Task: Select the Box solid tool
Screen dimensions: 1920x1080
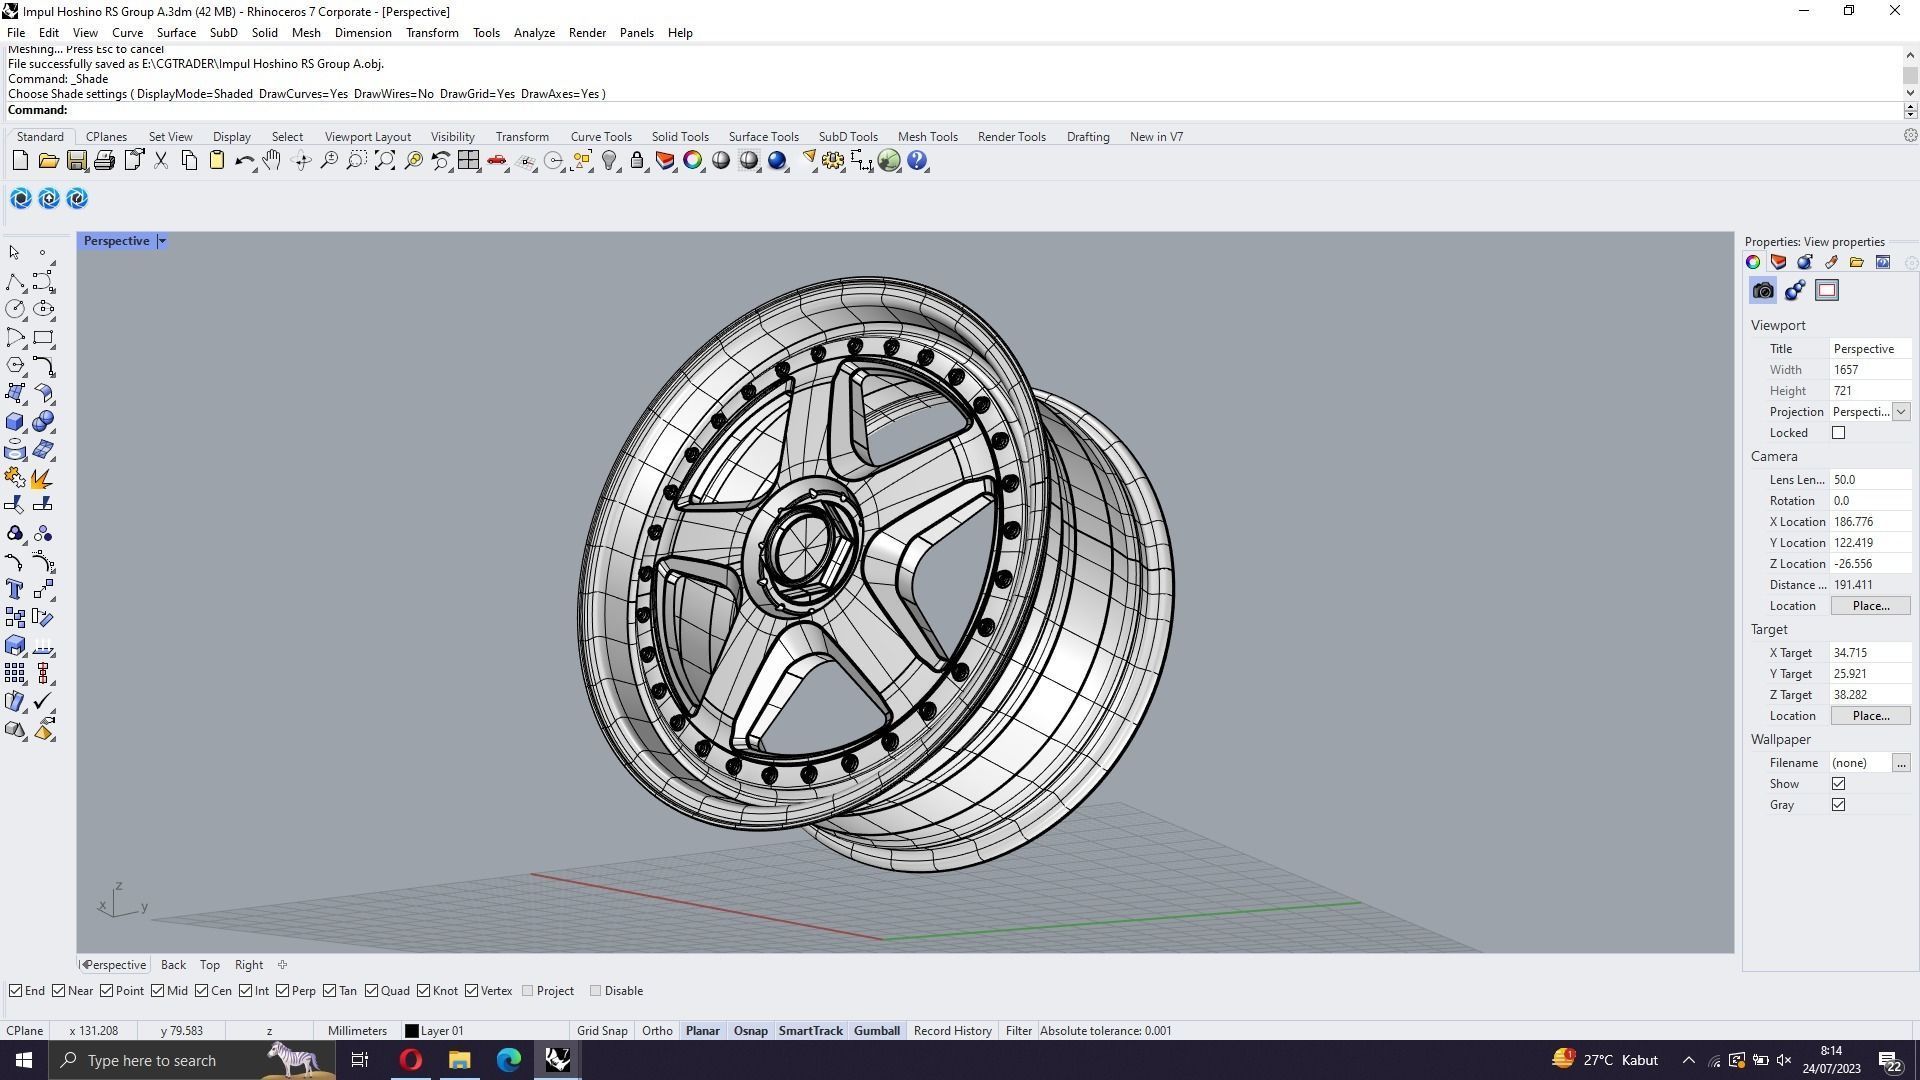Action: pyautogui.click(x=15, y=422)
